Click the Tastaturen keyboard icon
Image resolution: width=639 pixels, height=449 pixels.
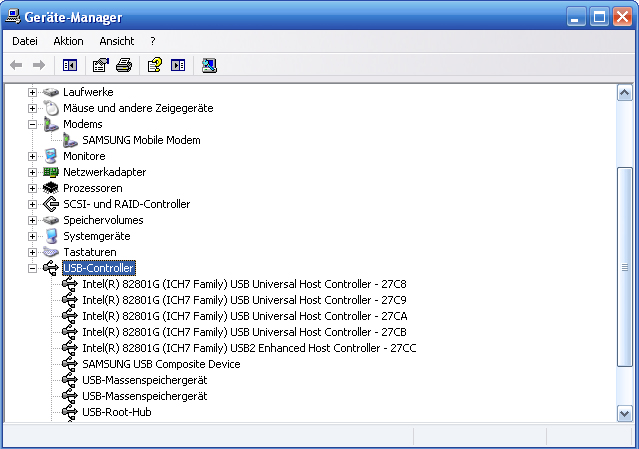51,252
